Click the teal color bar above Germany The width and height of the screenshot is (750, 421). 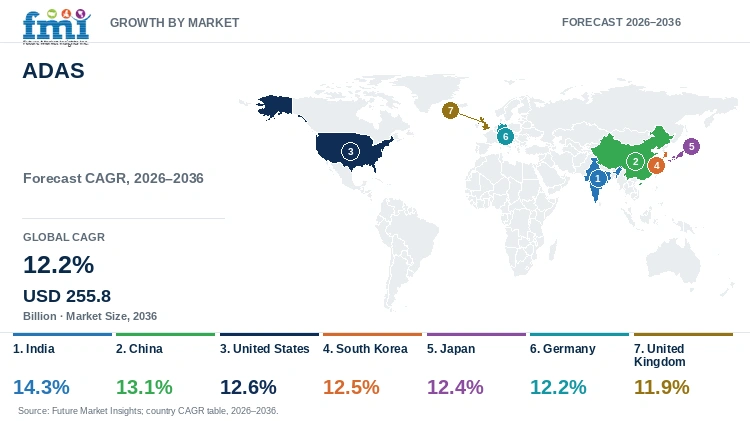[580, 334]
